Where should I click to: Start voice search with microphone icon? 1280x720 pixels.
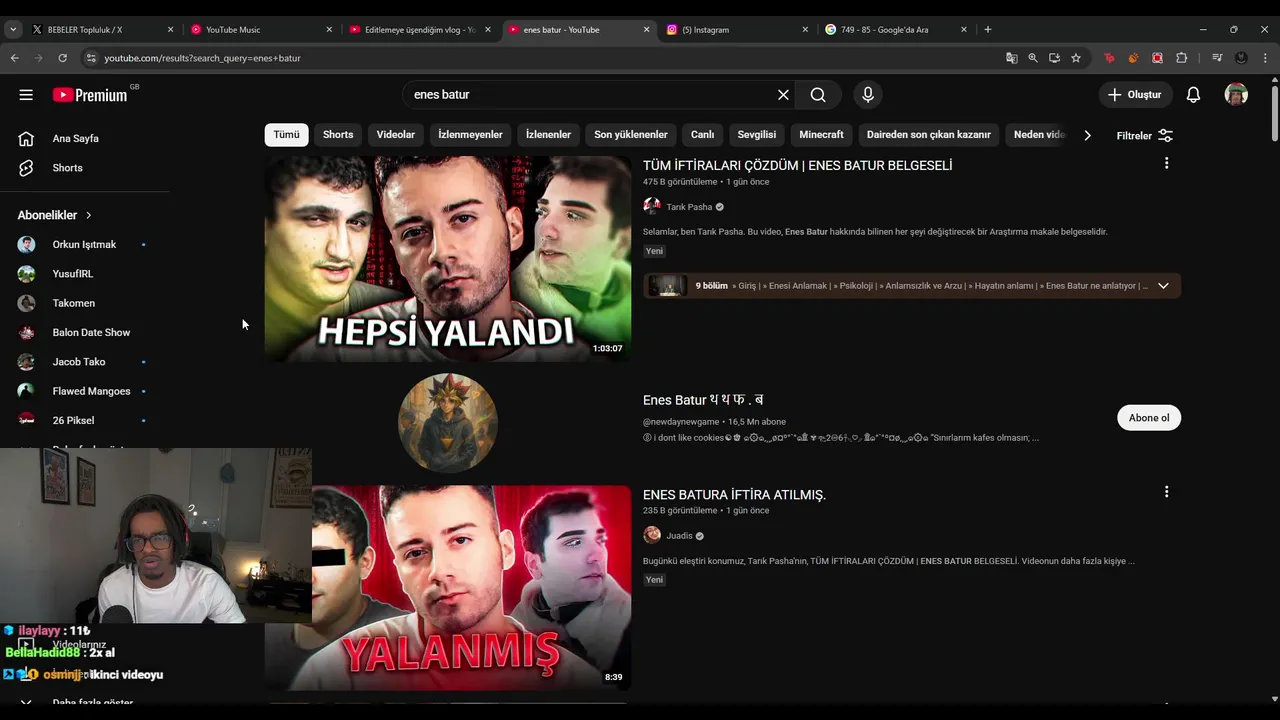[x=868, y=95]
